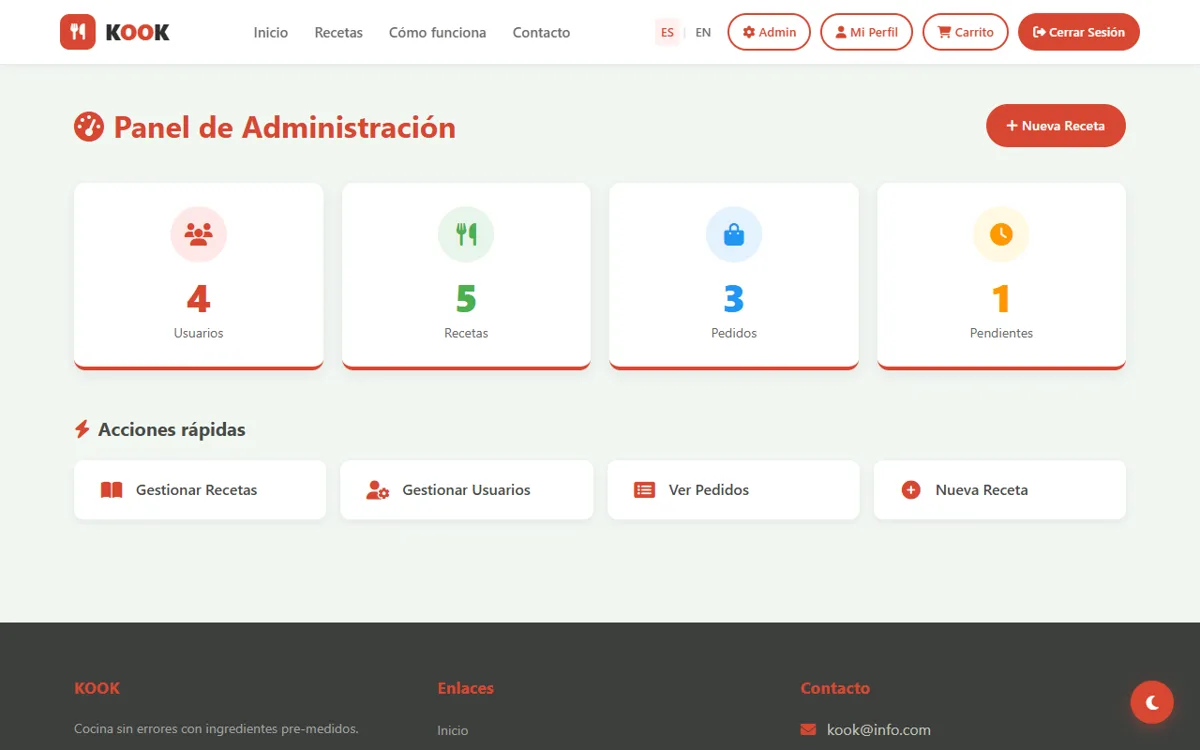1200x750 pixels.
Task: Open the Carrito shopping cart button
Action: coord(965,32)
